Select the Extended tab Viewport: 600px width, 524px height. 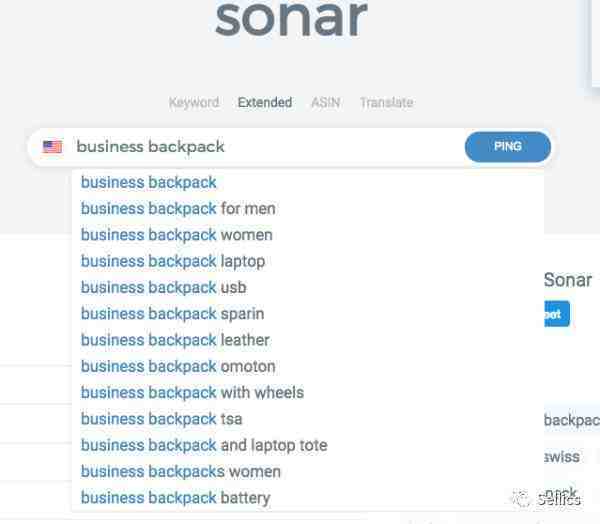pos(265,102)
